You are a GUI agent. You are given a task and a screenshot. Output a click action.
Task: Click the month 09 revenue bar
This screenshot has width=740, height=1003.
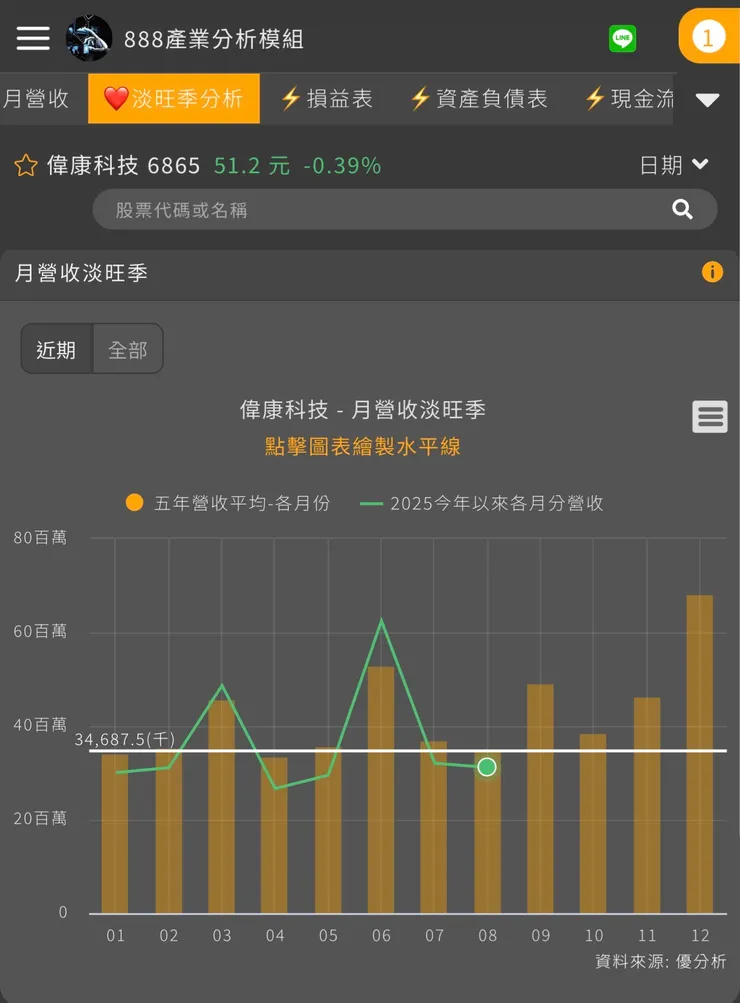[540, 798]
